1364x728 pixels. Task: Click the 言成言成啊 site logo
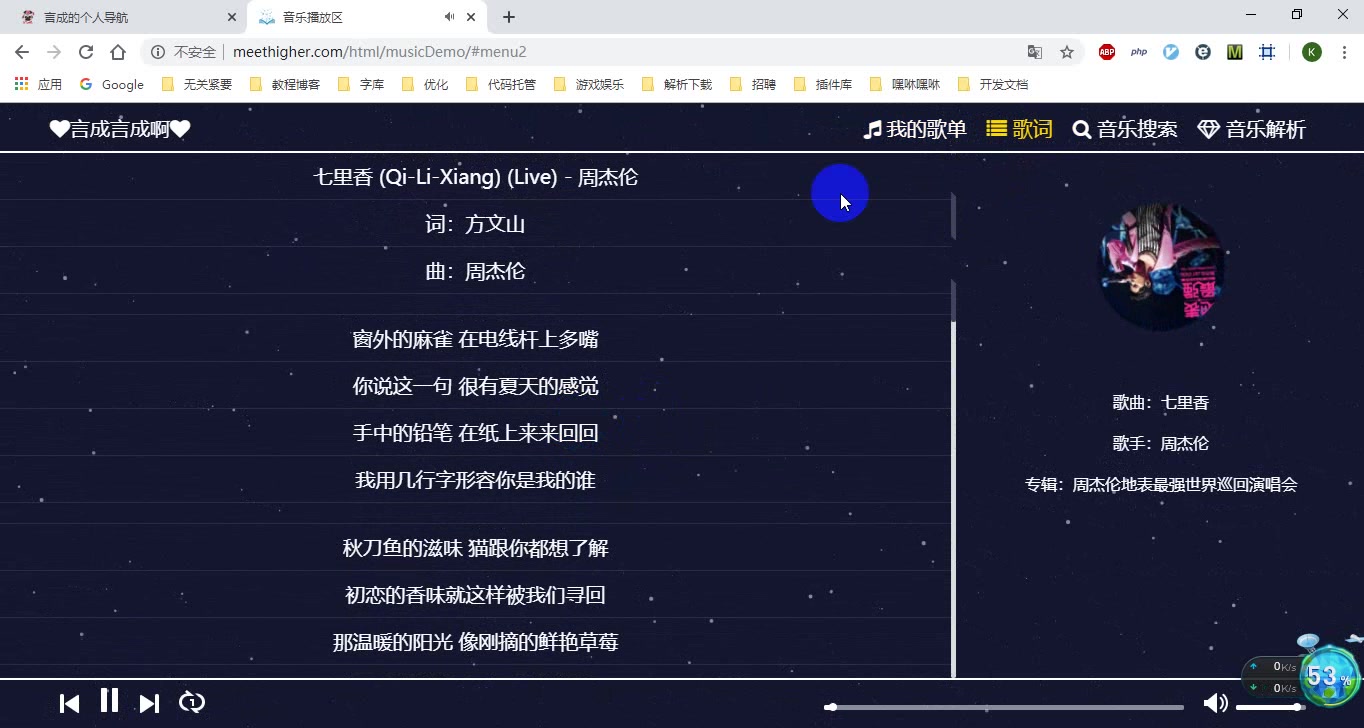120,129
